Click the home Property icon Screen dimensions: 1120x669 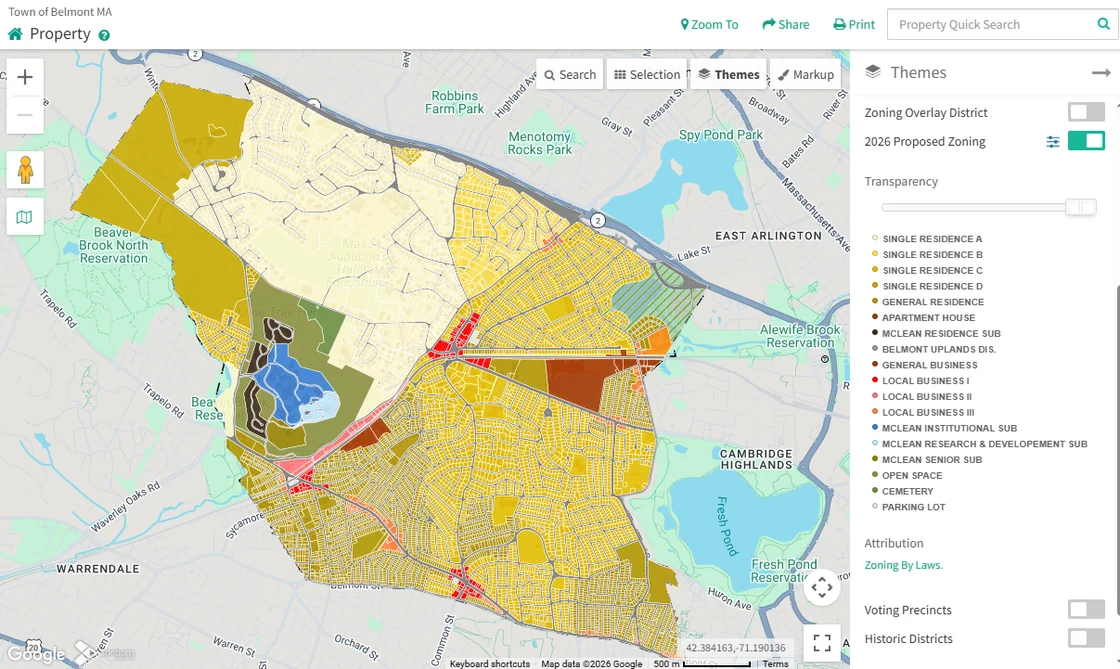click(15, 34)
